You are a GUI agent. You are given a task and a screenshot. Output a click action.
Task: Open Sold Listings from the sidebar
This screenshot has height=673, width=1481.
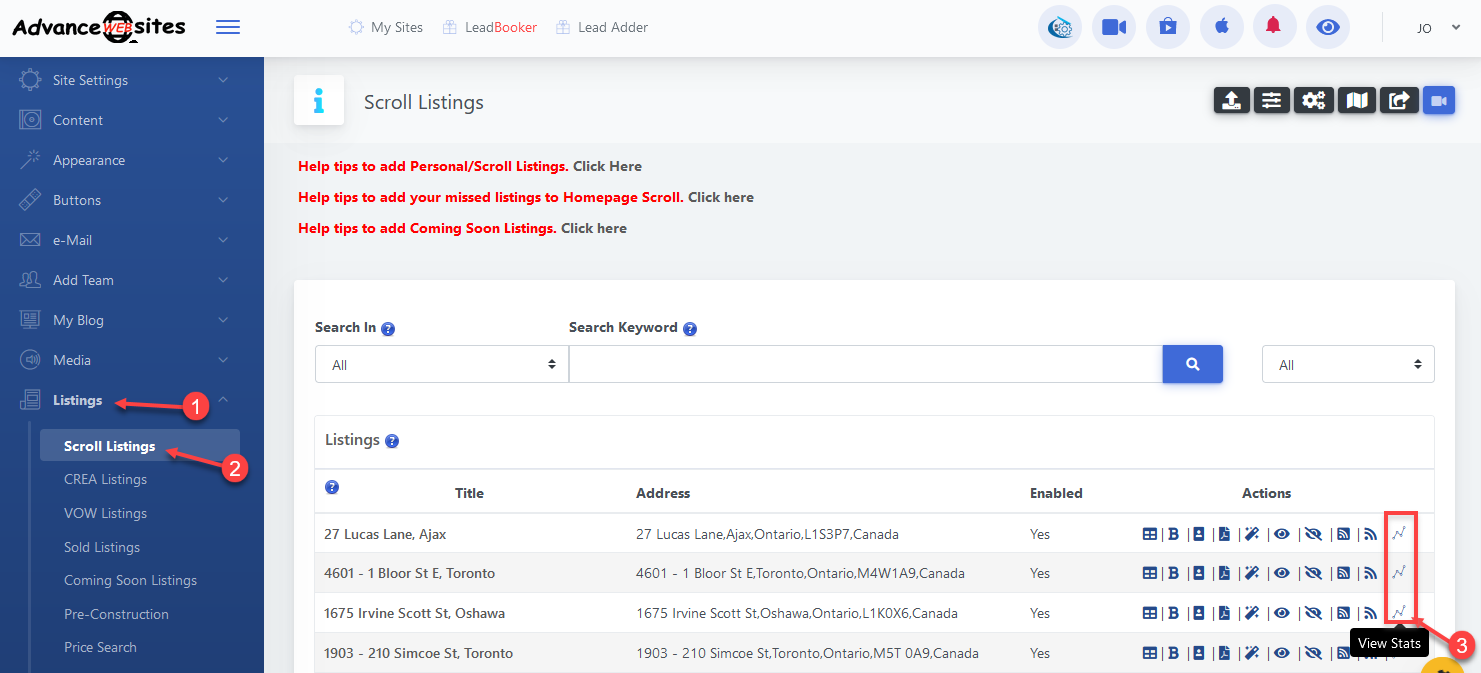tap(102, 547)
